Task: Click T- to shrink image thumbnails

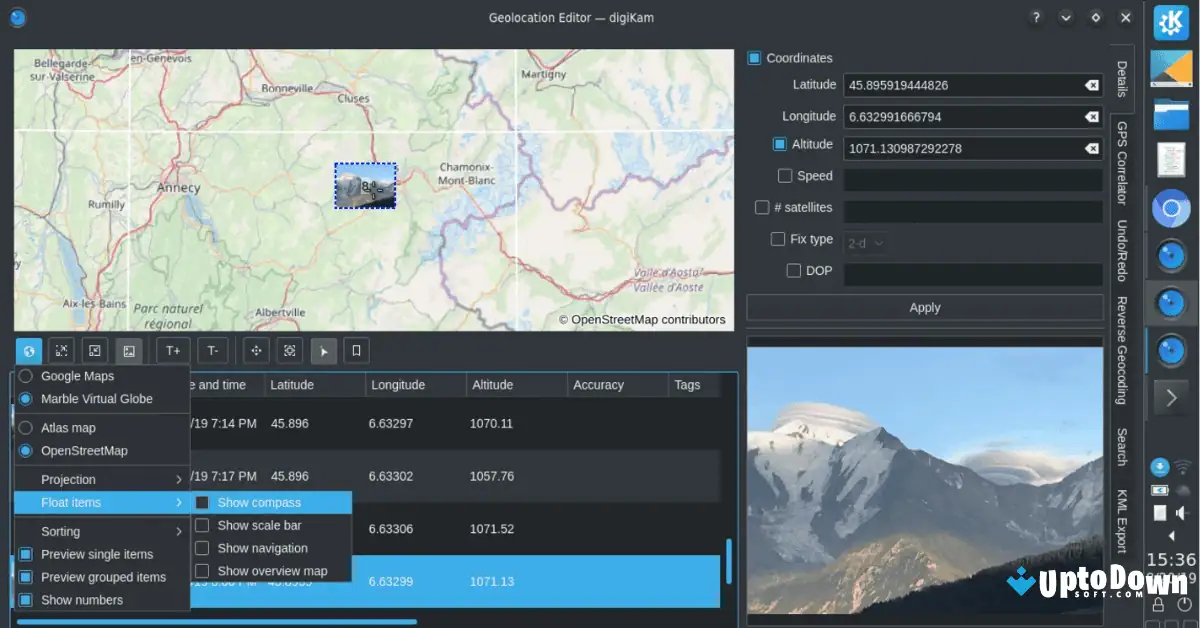Action: pos(212,350)
